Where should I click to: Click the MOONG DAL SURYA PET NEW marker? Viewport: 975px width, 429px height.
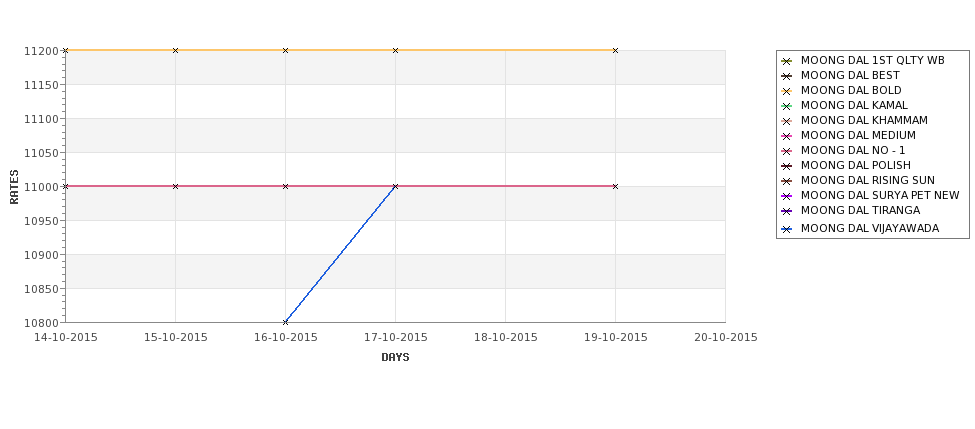pyautogui.click(x=787, y=196)
